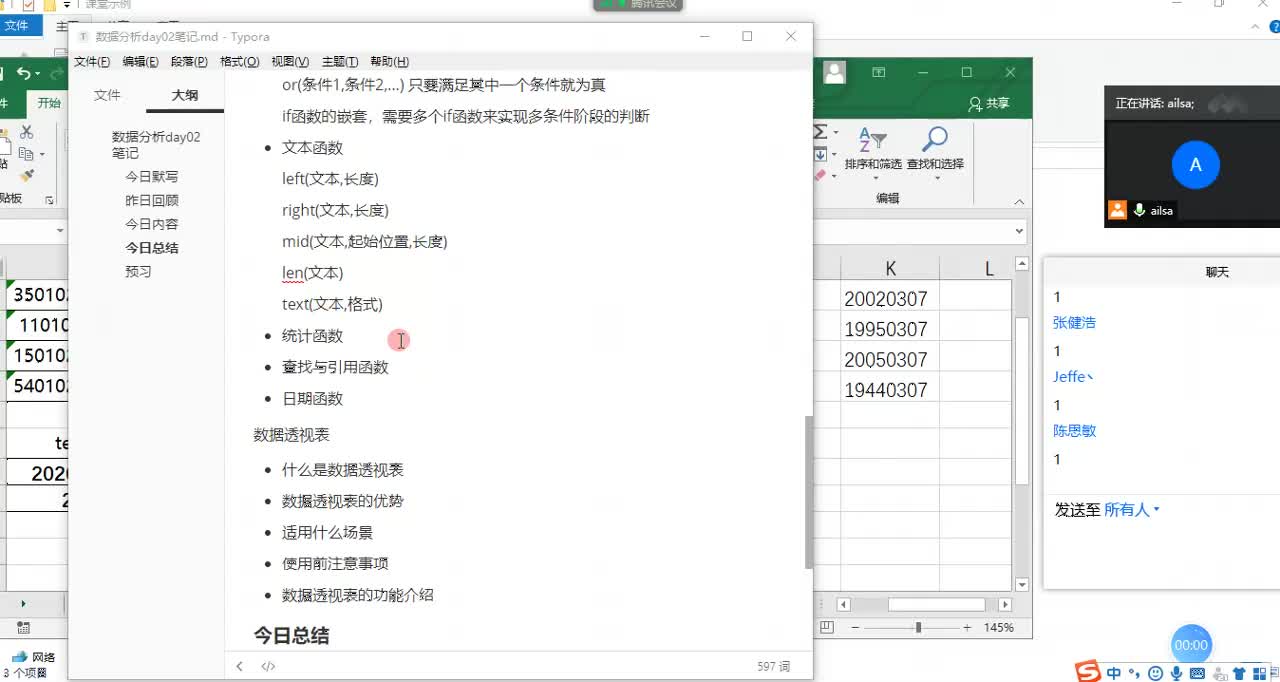Open the chat recipient dropdown 所有人
Image resolution: width=1280 pixels, height=682 pixels.
point(1132,510)
